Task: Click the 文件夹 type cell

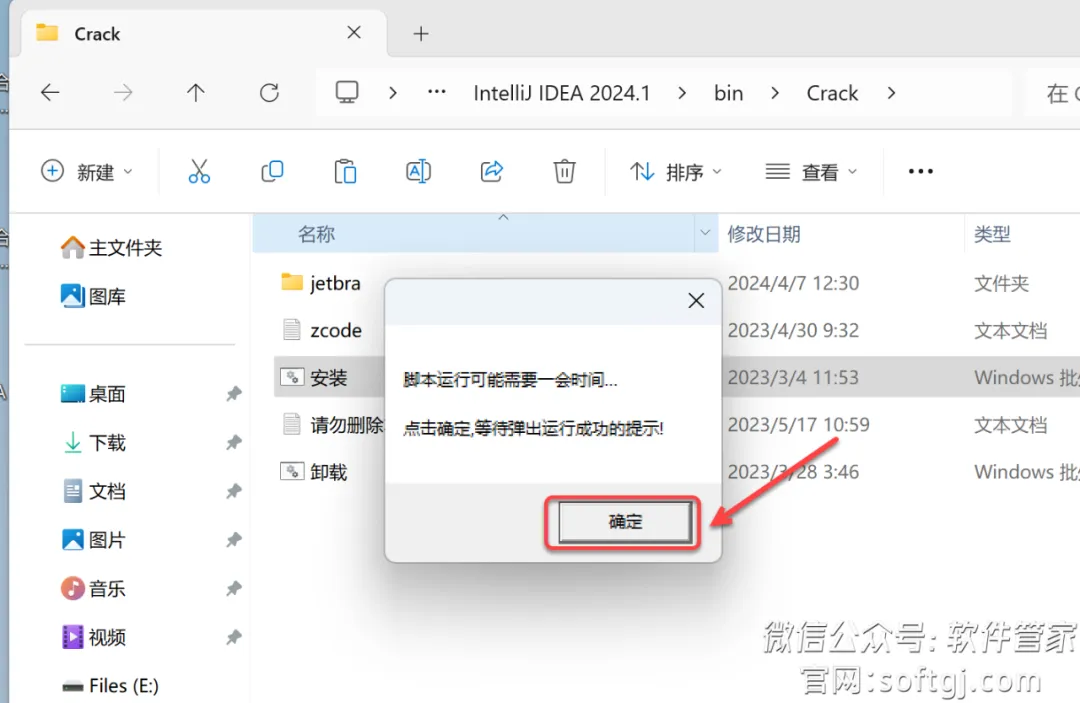Action: [x=1001, y=283]
